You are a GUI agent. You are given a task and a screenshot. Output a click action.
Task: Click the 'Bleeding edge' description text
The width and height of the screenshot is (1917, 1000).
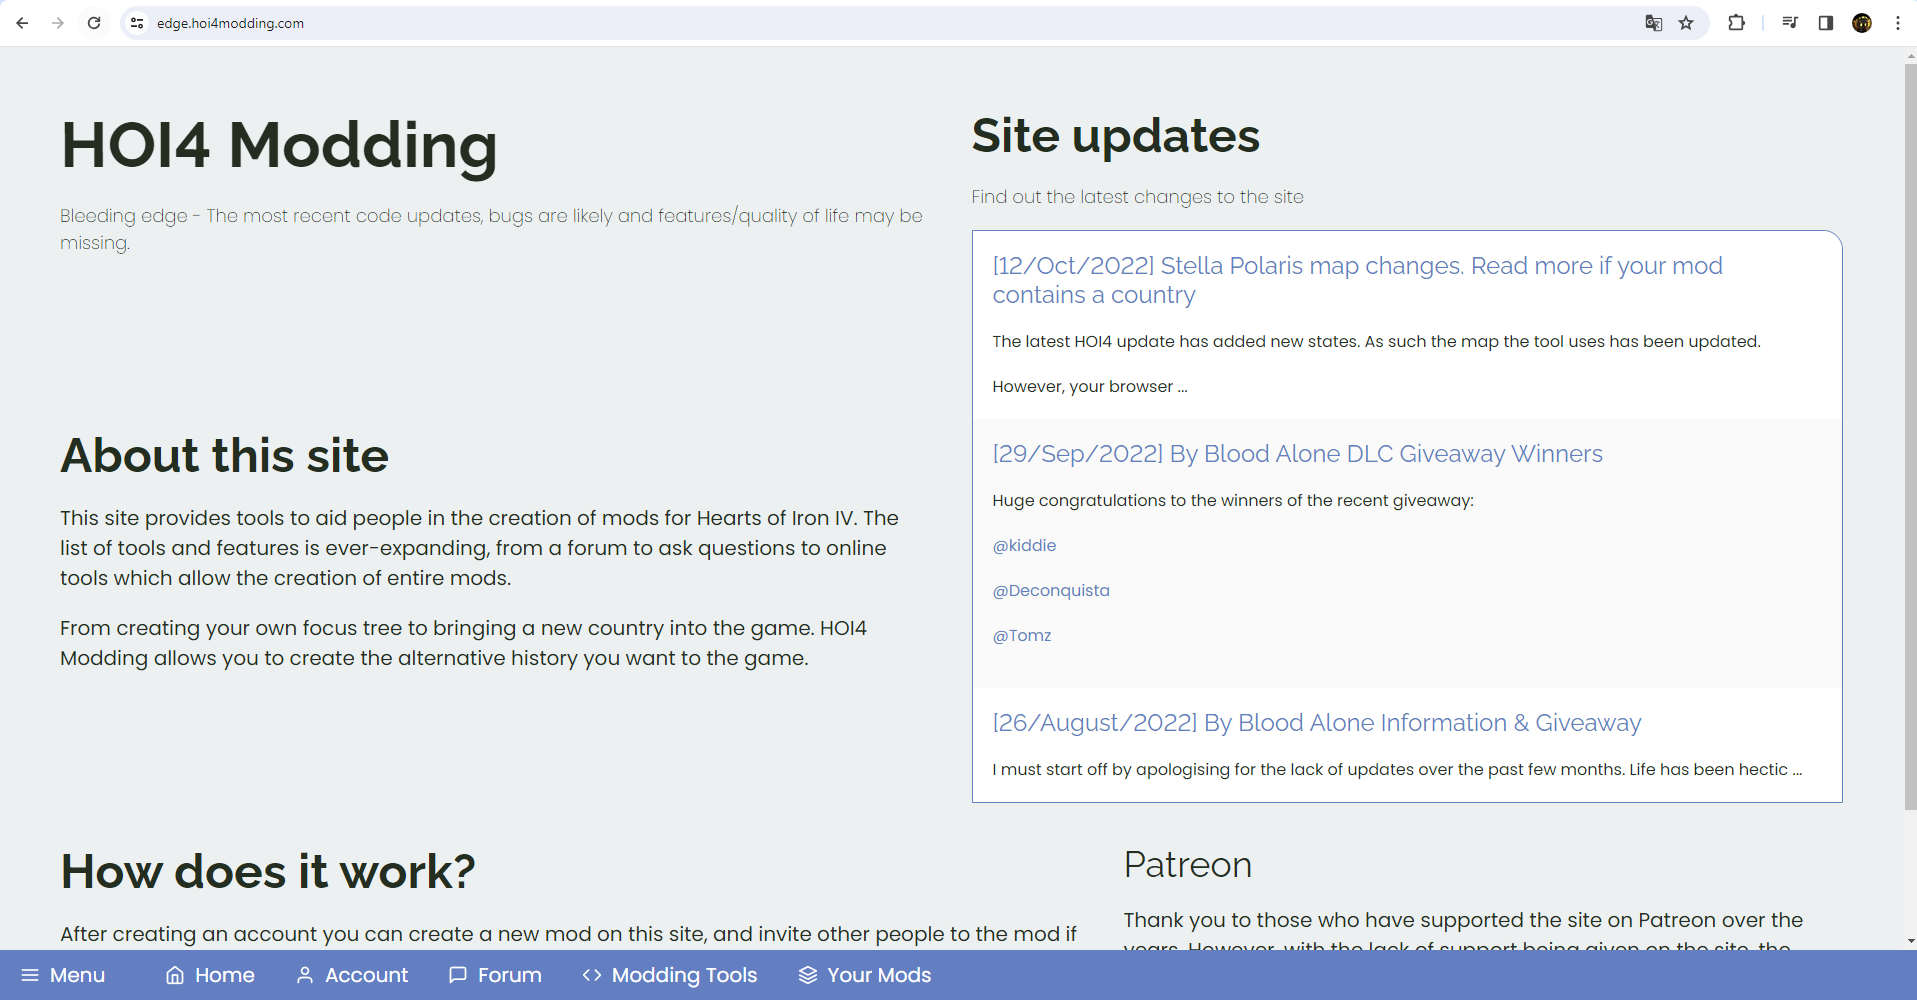tap(491, 229)
